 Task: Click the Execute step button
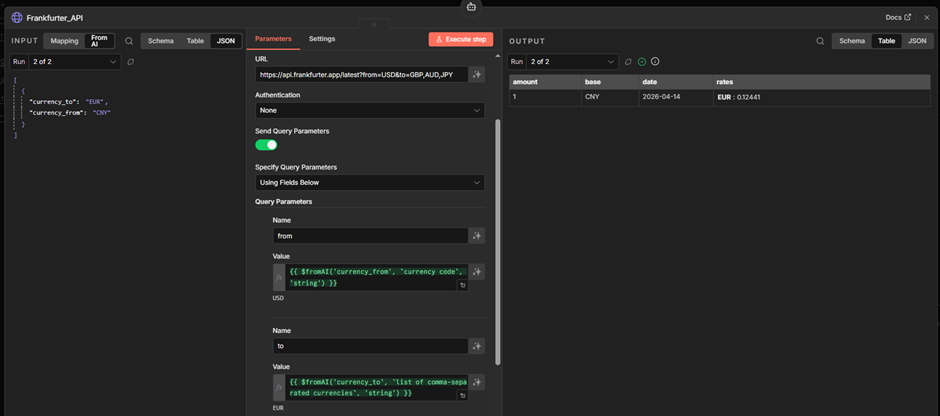[461, 40]
